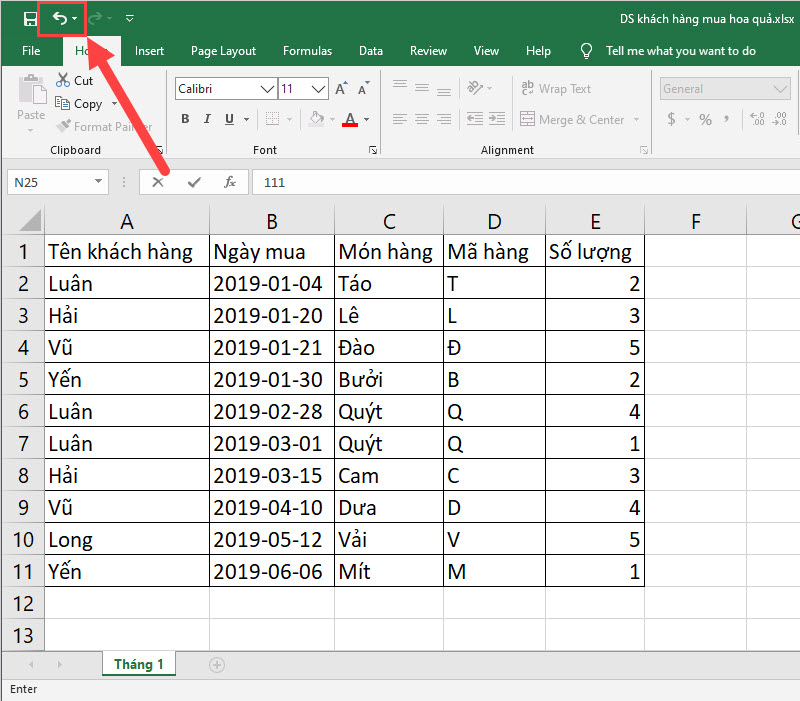Switch to the Formulas tab
Viewport: 800px width, 701px height.
click(307, 51)
